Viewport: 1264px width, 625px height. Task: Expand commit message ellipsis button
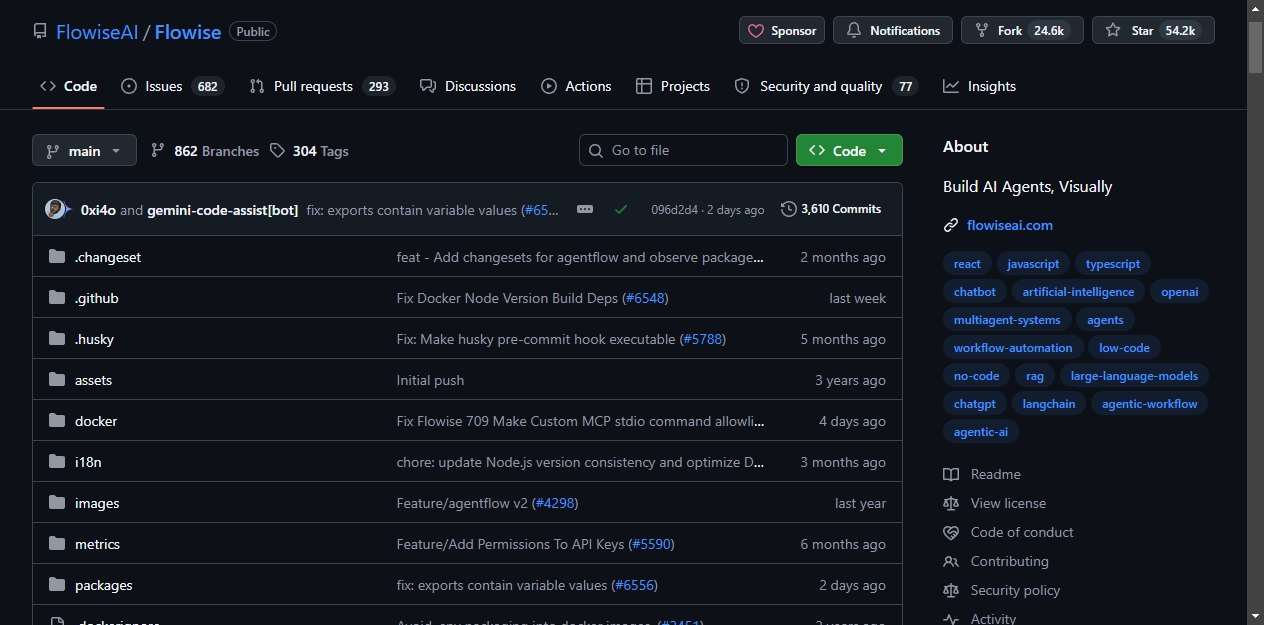(585, 209)
